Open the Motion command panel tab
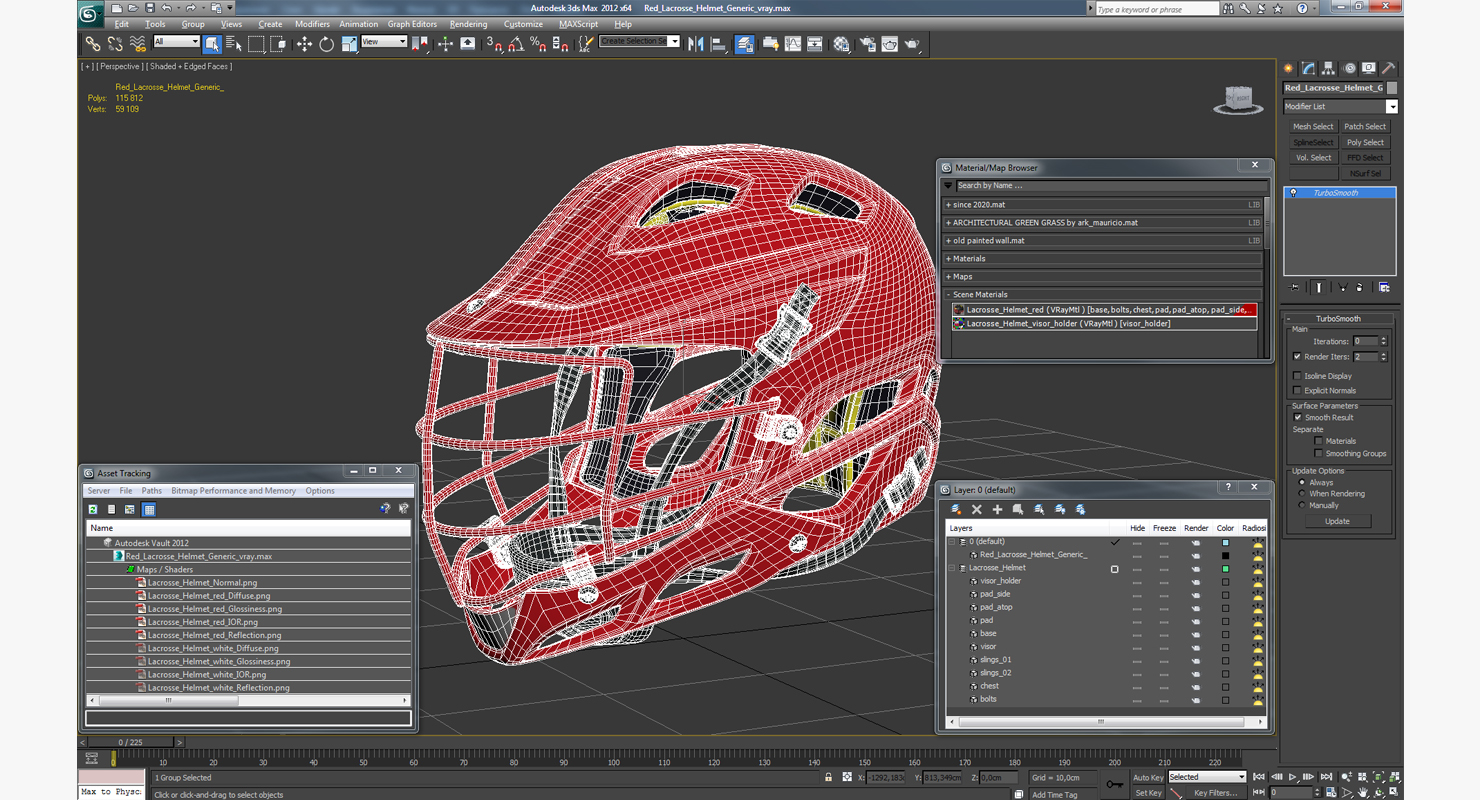Screen dimensions: 1480x800 (x=1349, y=68)
